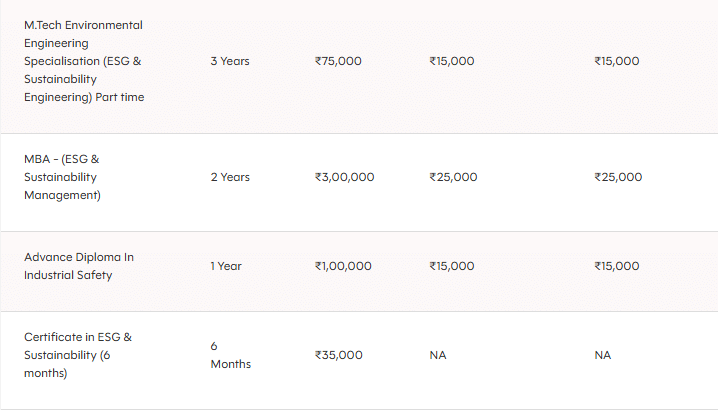Click the ₹1,00,000 fee amount
The width and height of the screenshot is (718, 410).
(x=343, y=266)
